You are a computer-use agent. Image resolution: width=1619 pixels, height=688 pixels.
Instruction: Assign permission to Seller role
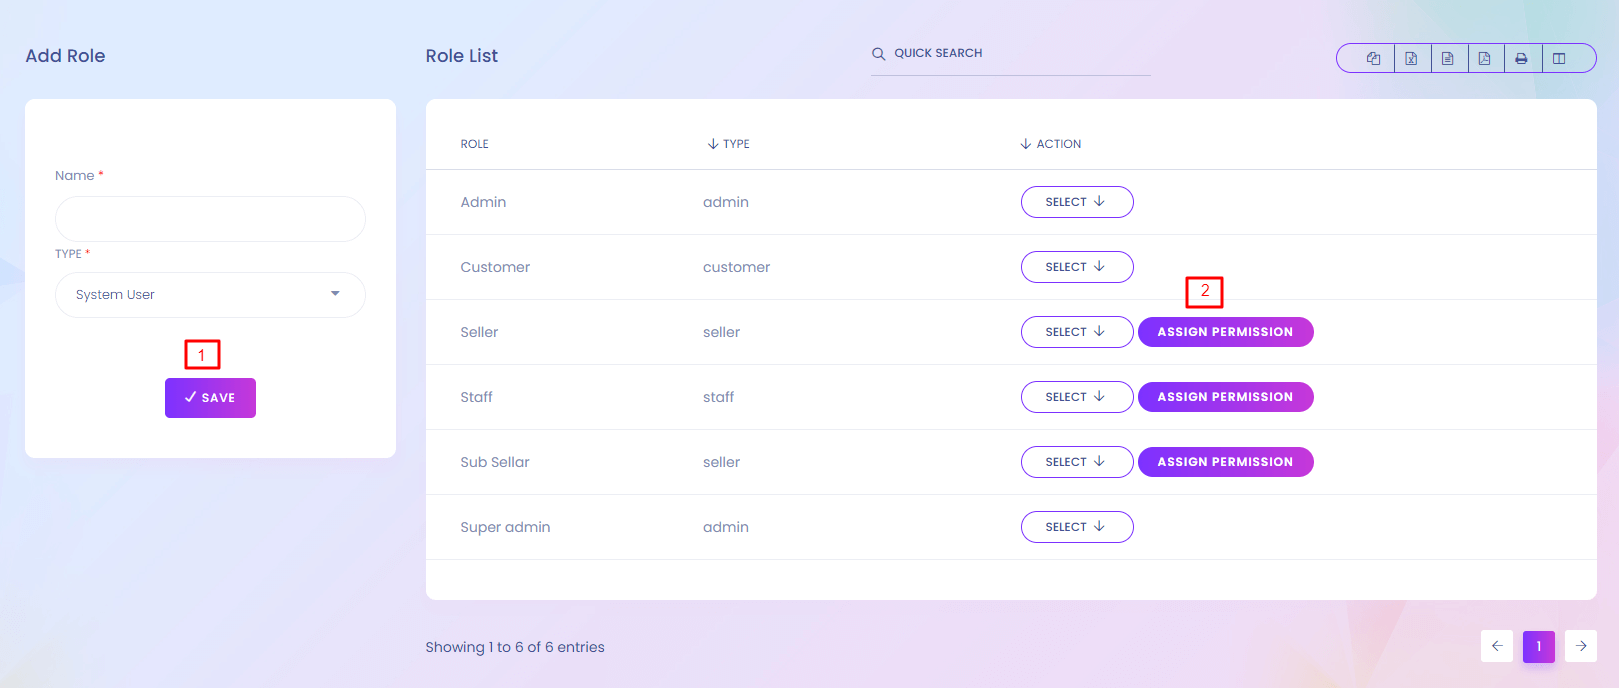[x=1225, y=332]
